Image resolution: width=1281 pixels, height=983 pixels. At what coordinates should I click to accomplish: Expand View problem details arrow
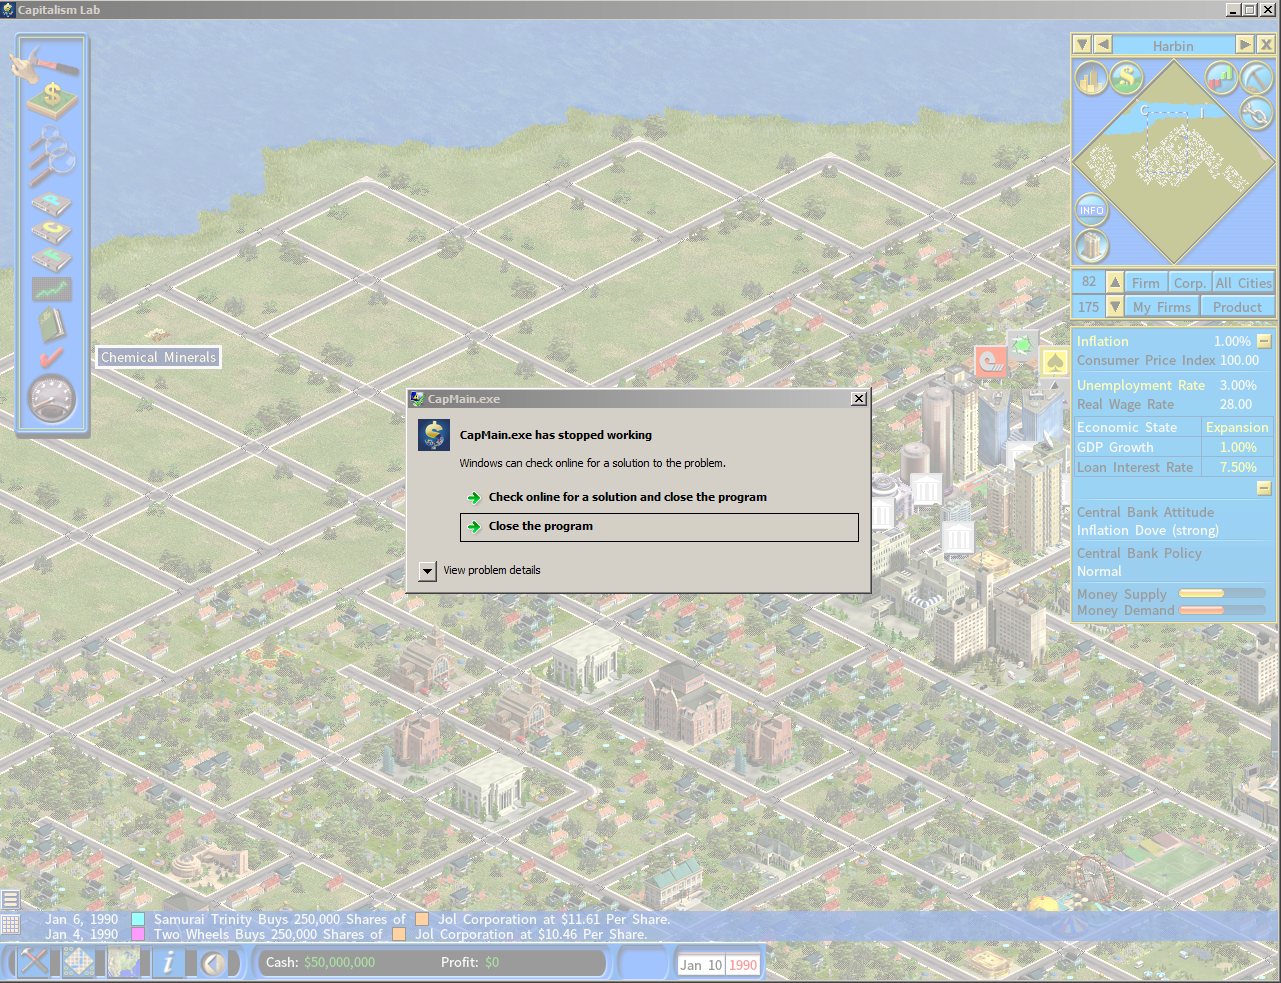click(427, 570)
